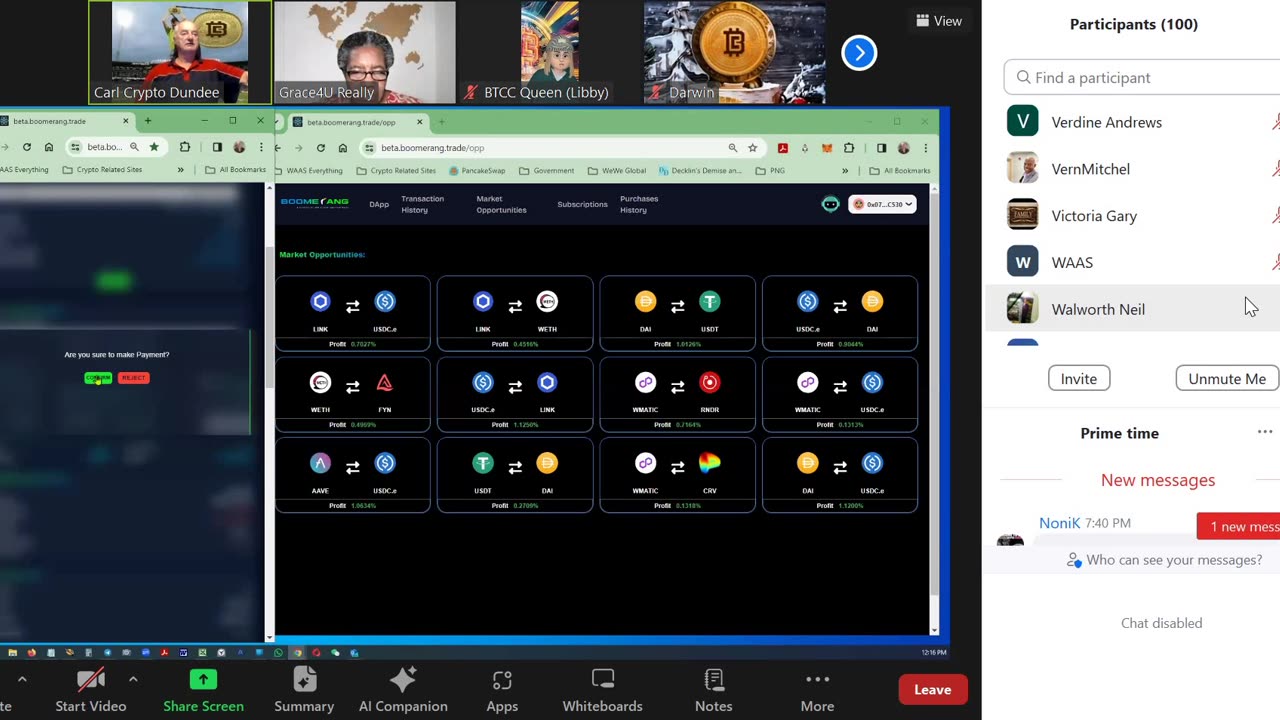
Task: Open the Zoom Apps menu
Action: click(x=502, y=690)
